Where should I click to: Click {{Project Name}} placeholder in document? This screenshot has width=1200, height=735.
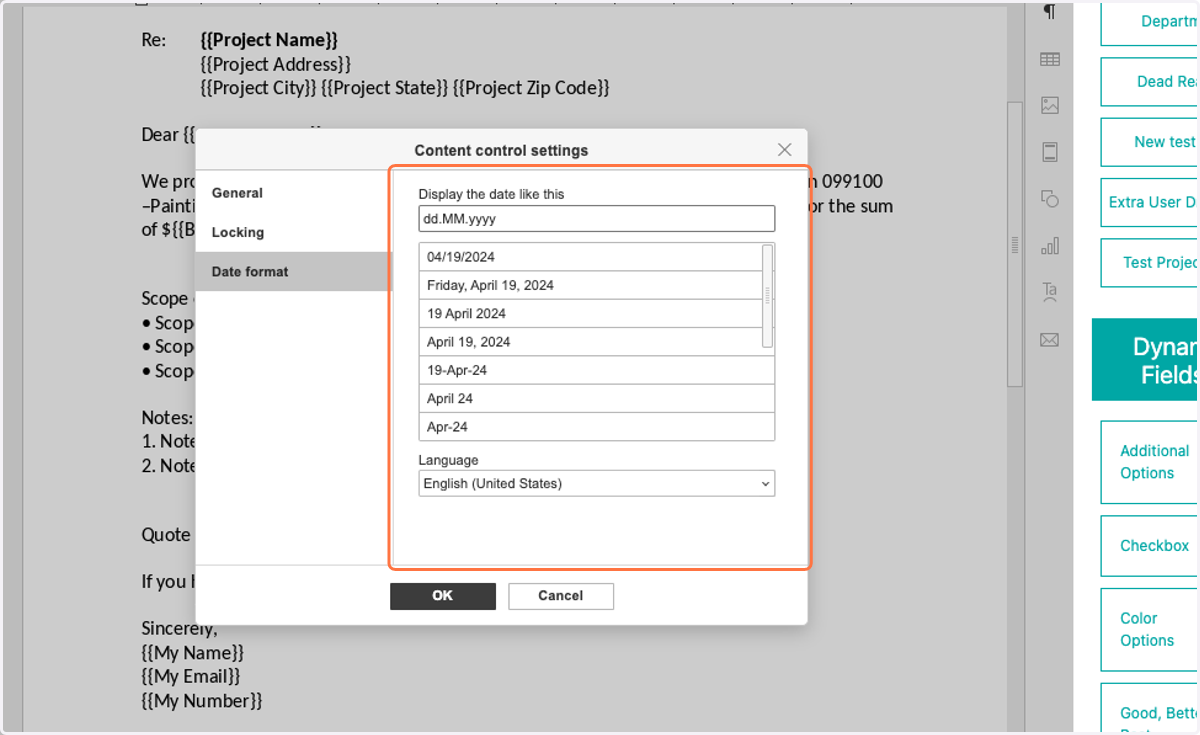269,40
